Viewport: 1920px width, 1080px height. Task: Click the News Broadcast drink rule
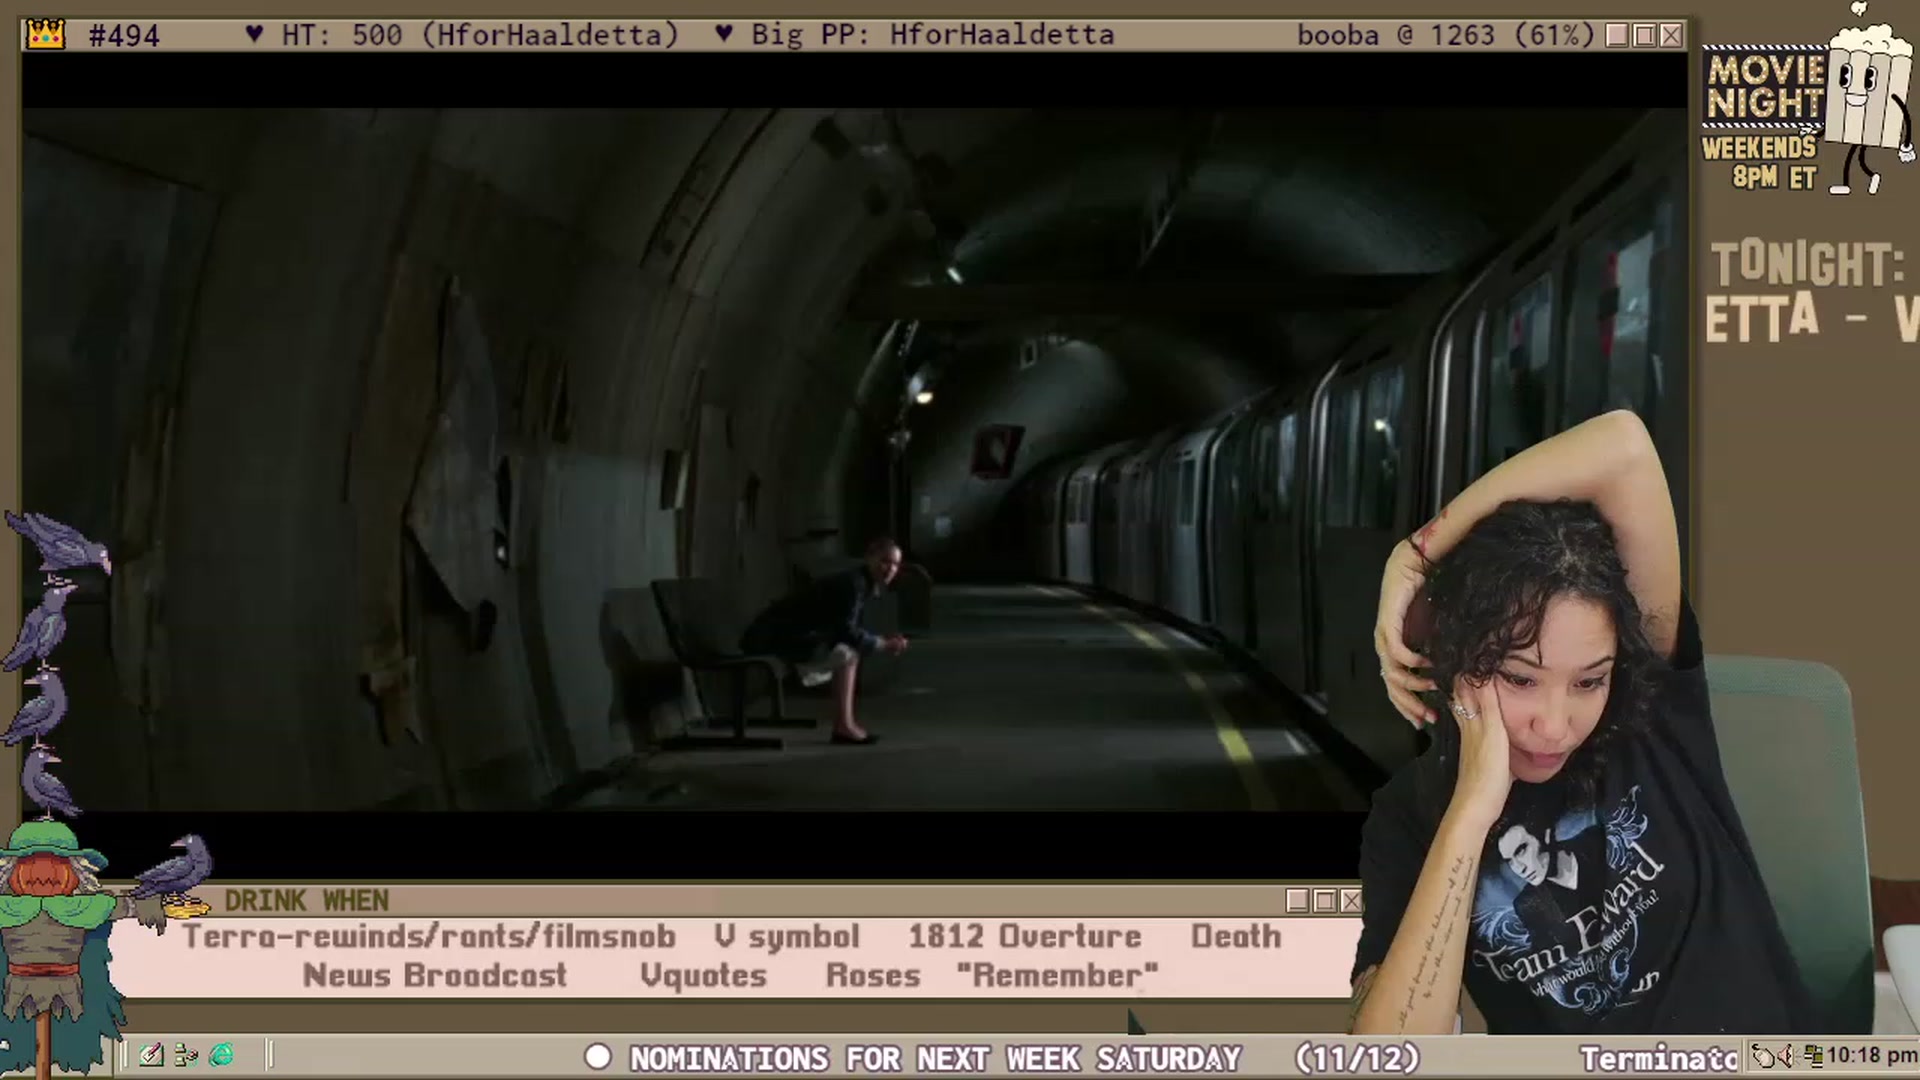[435, 975]
